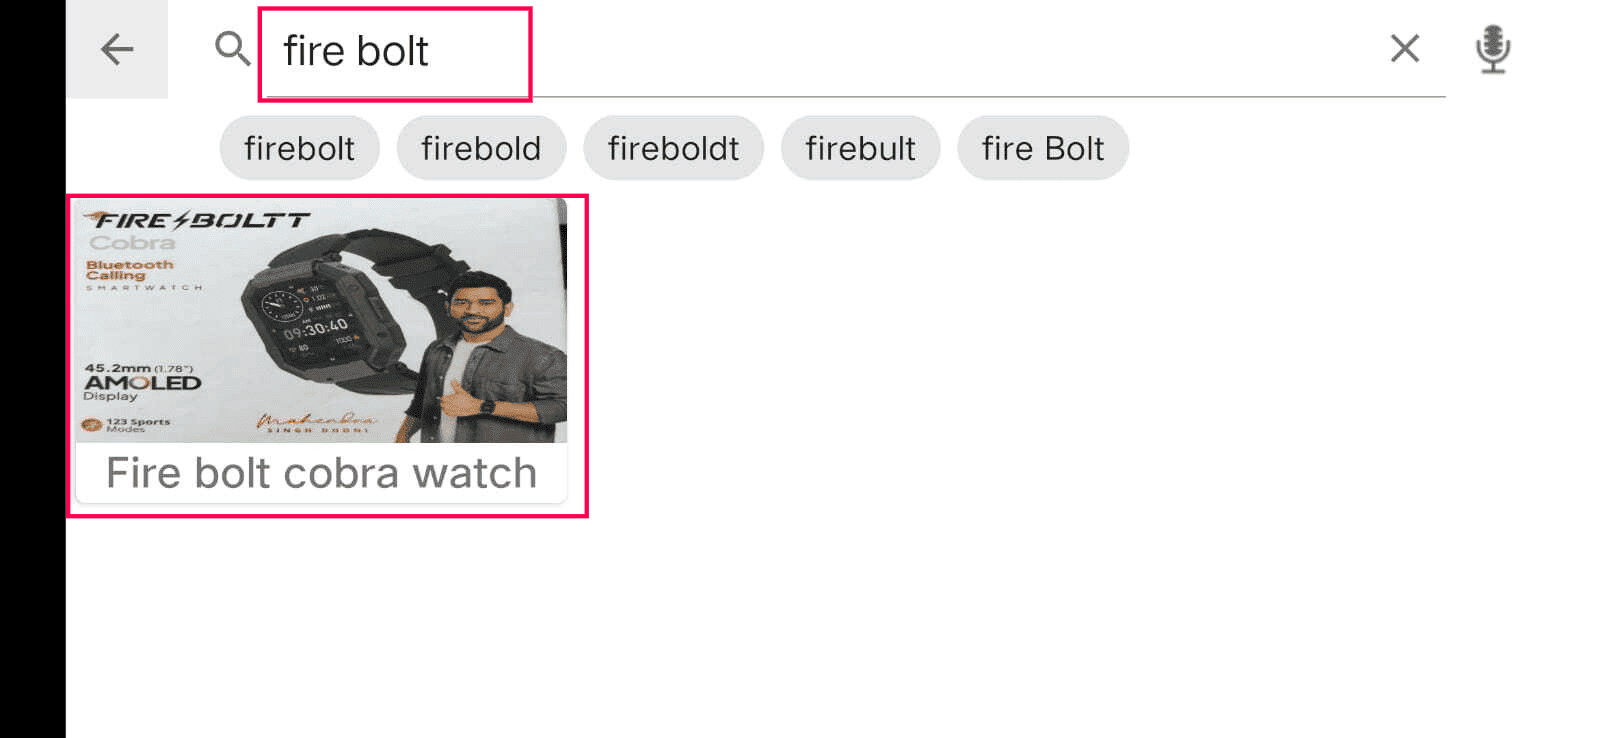Viewport: 1600px width, 738px height.
Task: Click the Bluetooth Calling label in image
Action: pyautogui.click(x=129, y=270)
